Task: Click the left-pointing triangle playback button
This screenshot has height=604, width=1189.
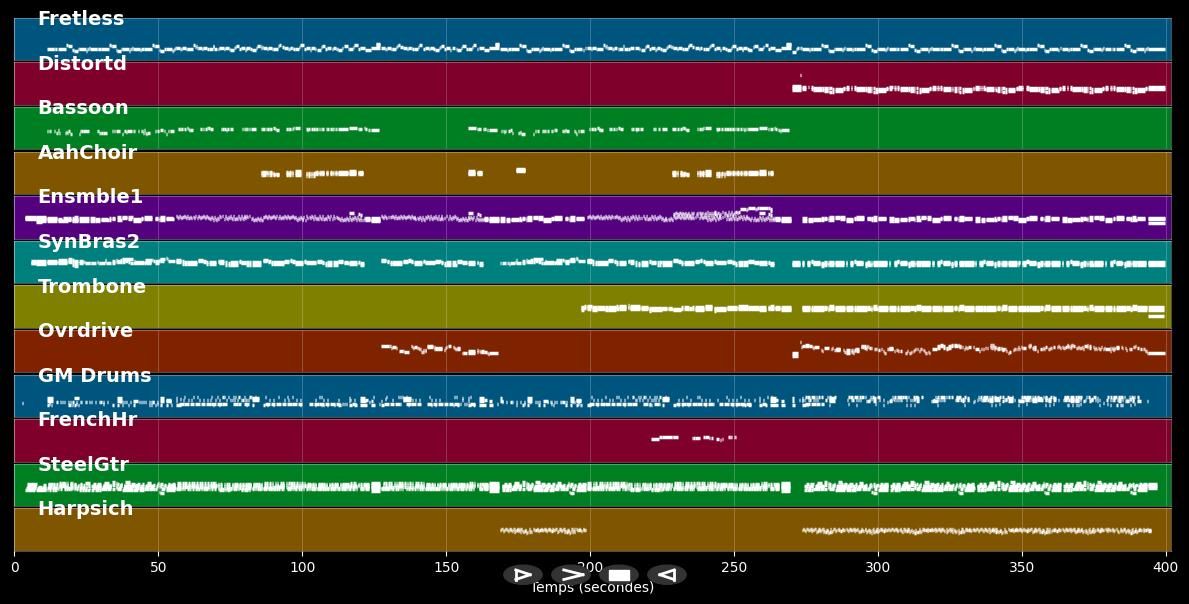Action: pos(667,575)
